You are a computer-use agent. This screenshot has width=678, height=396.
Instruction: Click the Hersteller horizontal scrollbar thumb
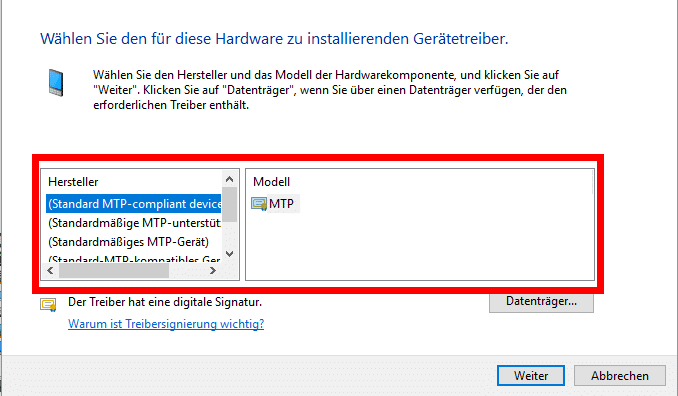(x=114, y=271)
